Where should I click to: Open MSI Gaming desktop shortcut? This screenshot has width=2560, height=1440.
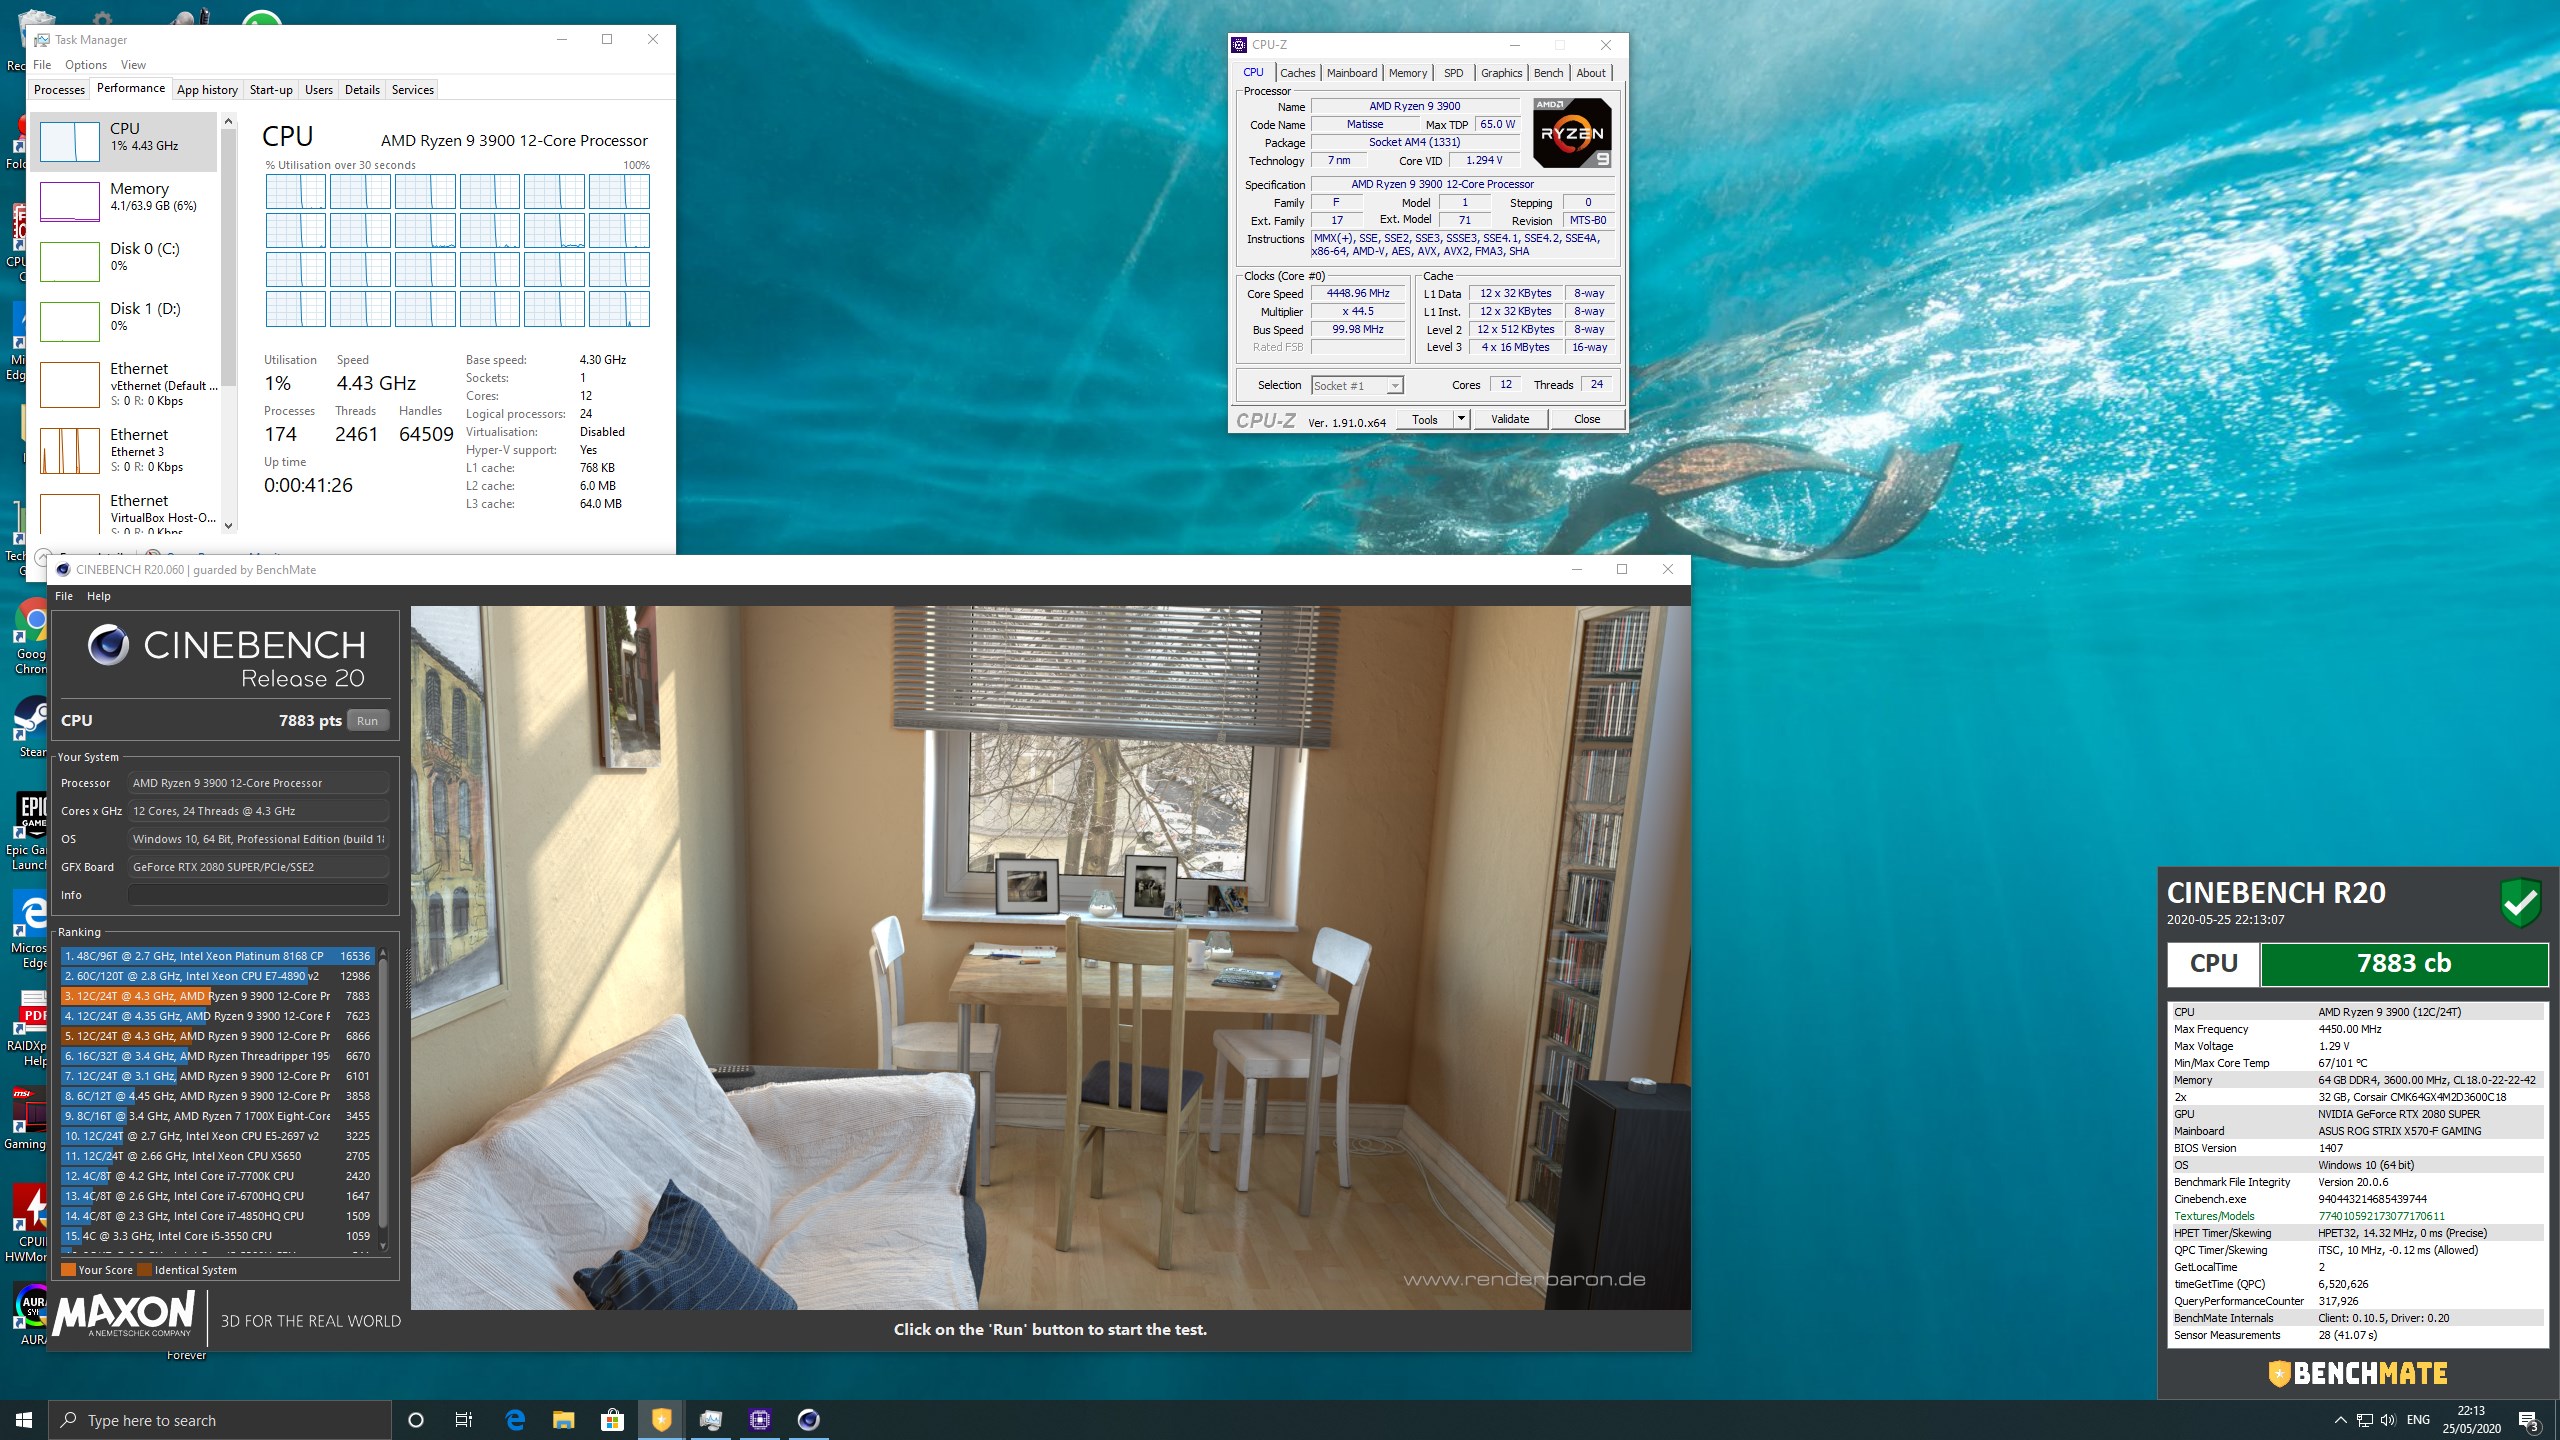click(28, 1118)
